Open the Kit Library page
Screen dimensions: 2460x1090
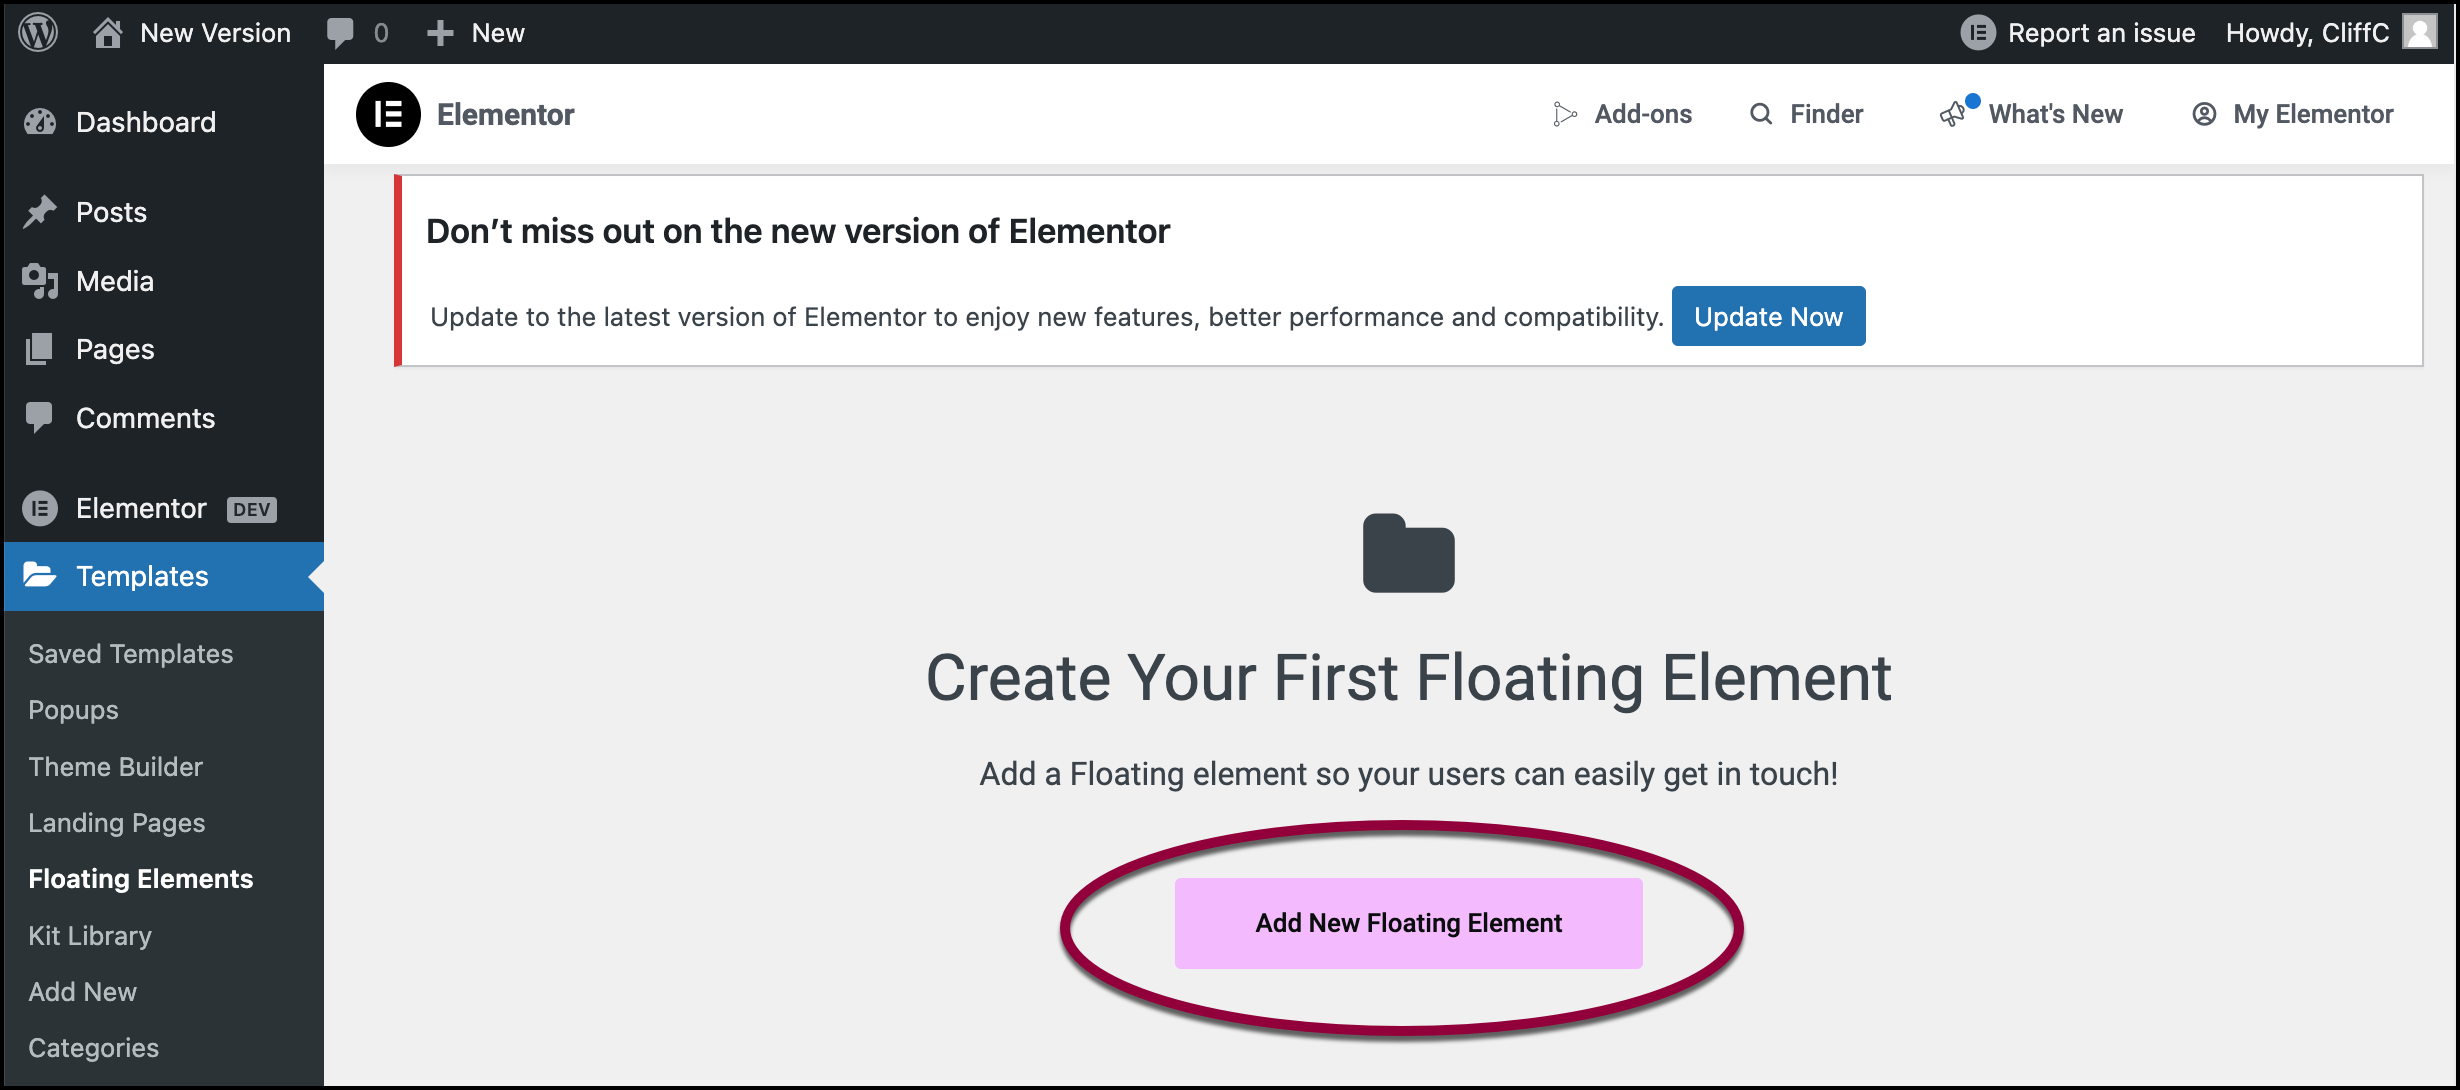90,935
